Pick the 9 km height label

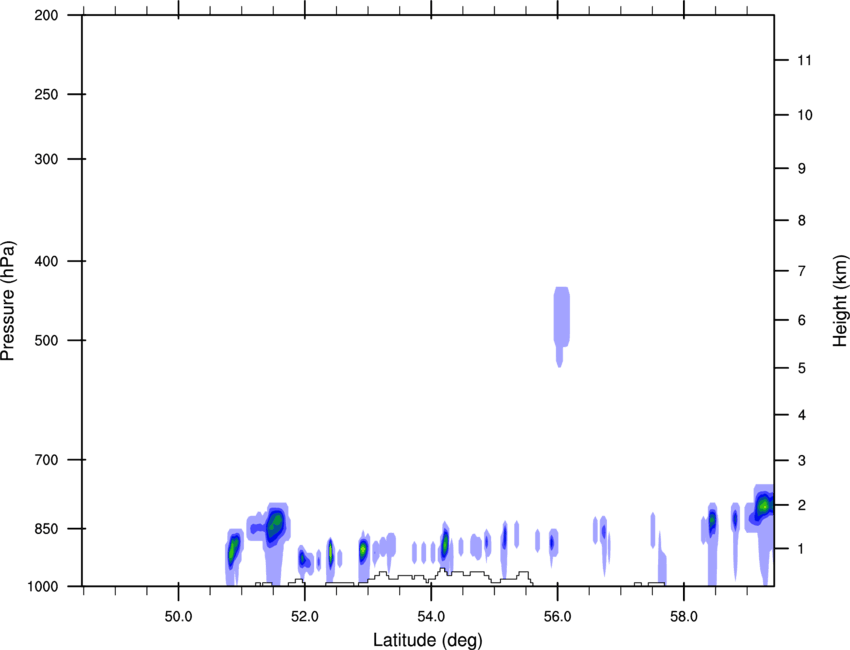pyautogui.click(x=802, y=169)
